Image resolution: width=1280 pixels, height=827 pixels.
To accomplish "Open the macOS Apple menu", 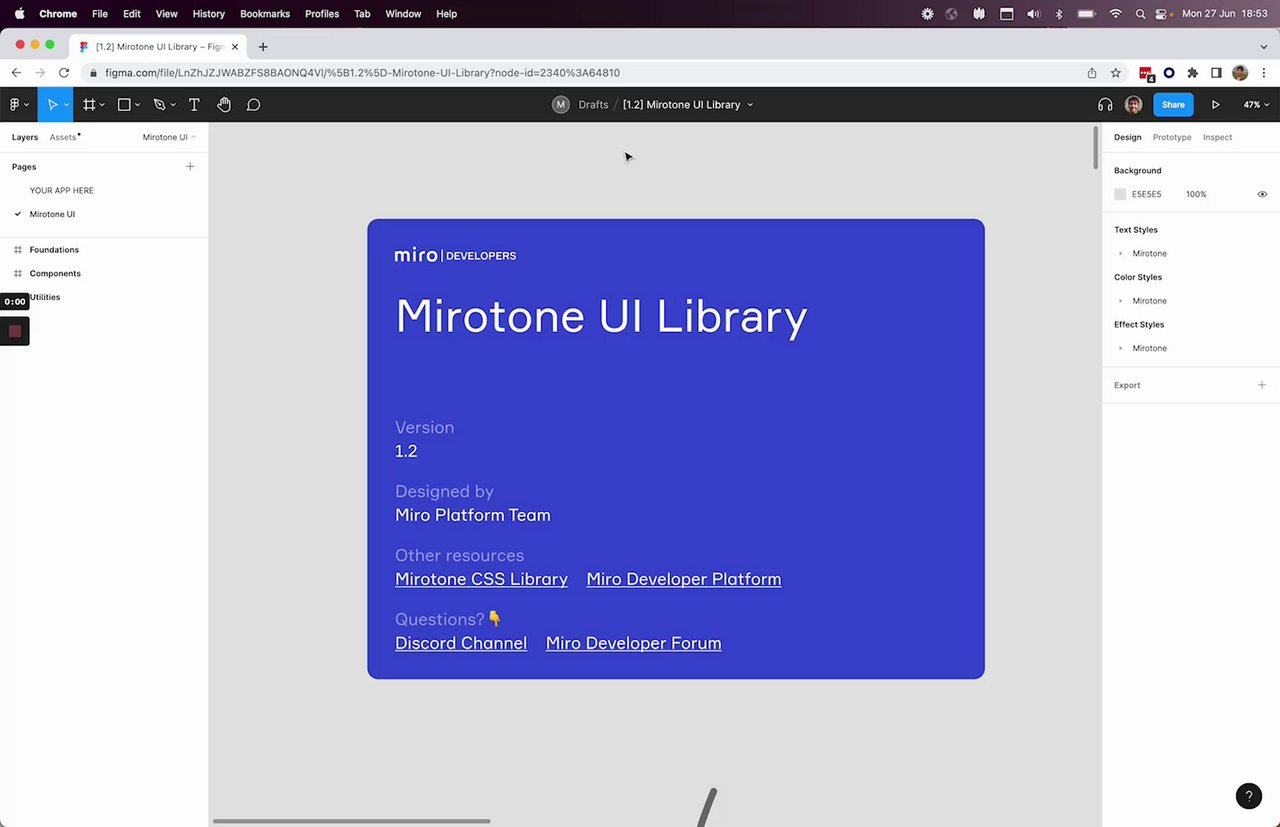I will [19, 14].
